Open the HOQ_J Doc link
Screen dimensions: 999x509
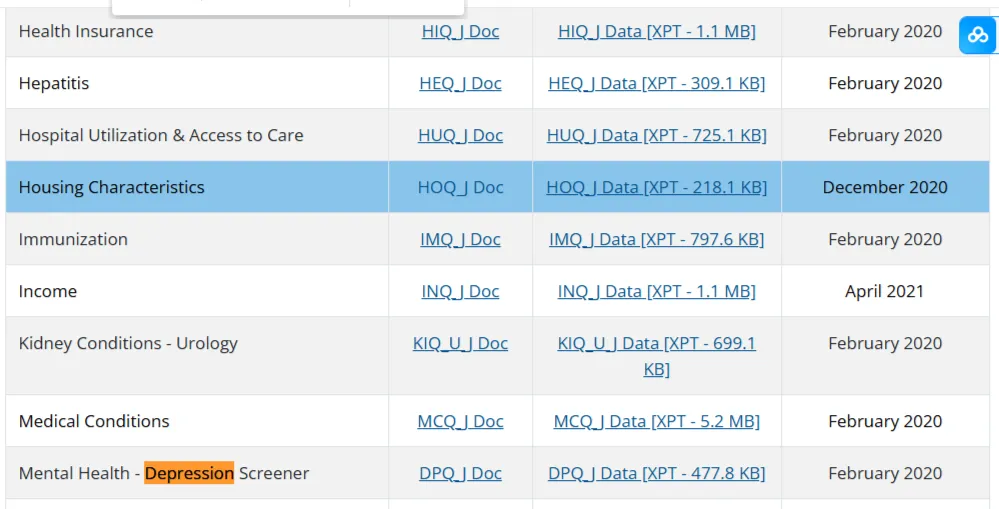460,187
